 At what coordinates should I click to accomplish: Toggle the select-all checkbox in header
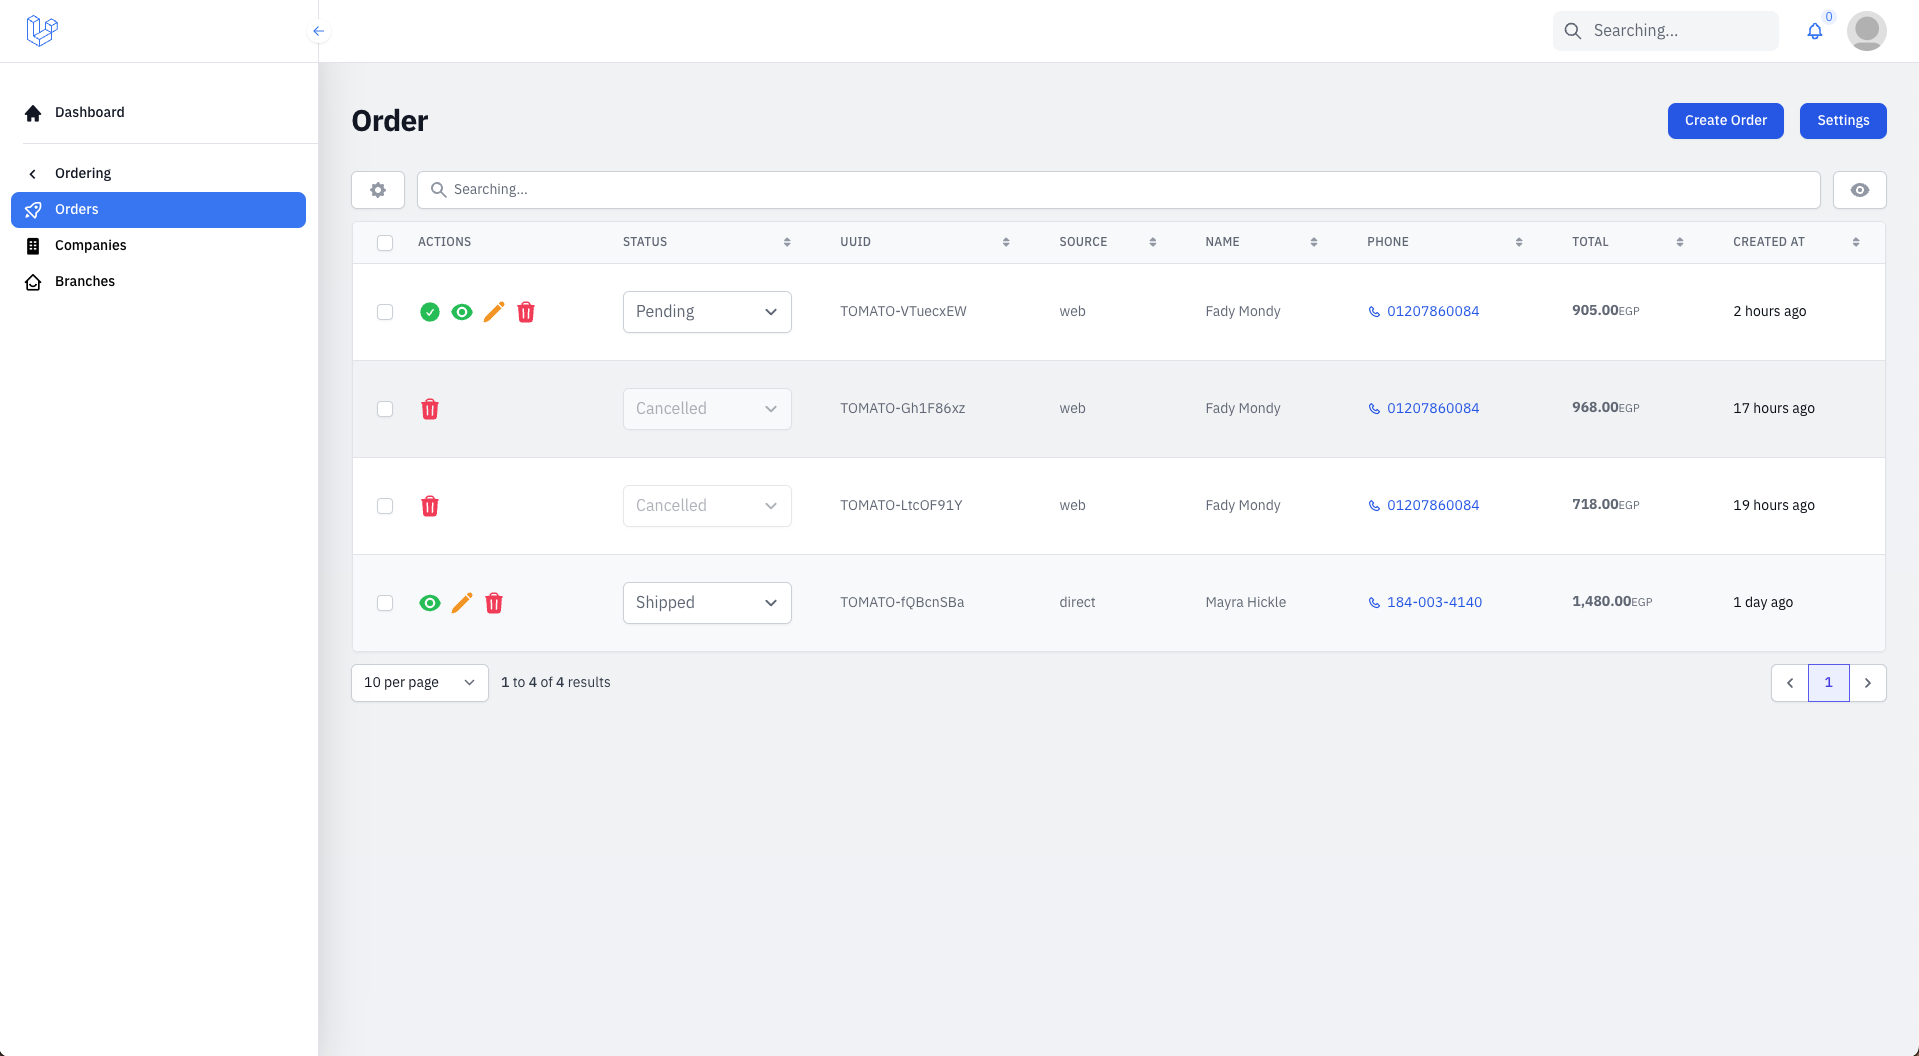[385, 243]
